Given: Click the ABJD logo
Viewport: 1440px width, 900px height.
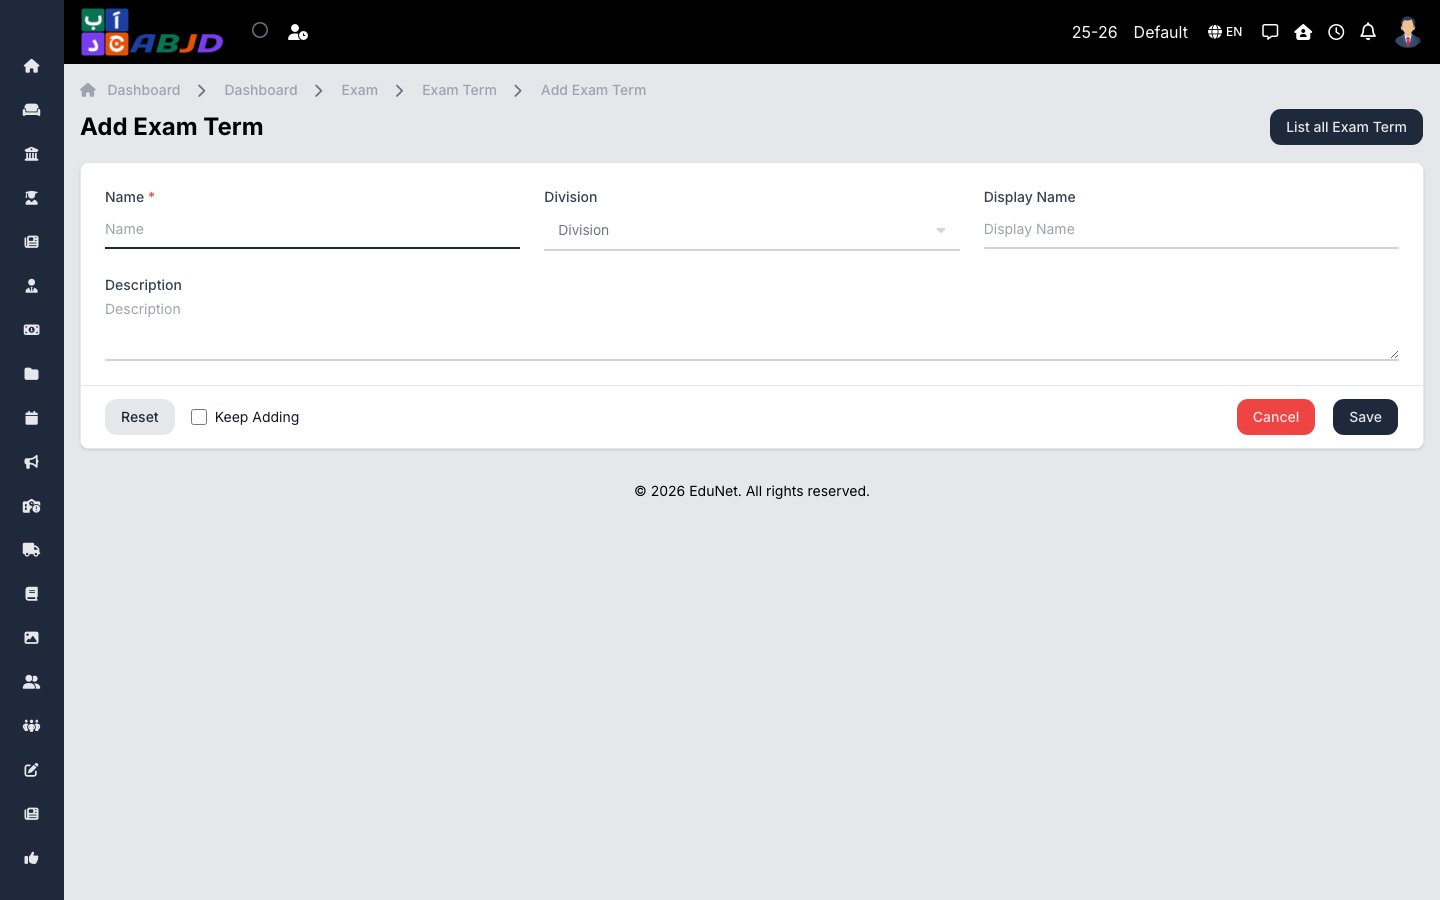Looking at the screenshot, I should 152,32.
